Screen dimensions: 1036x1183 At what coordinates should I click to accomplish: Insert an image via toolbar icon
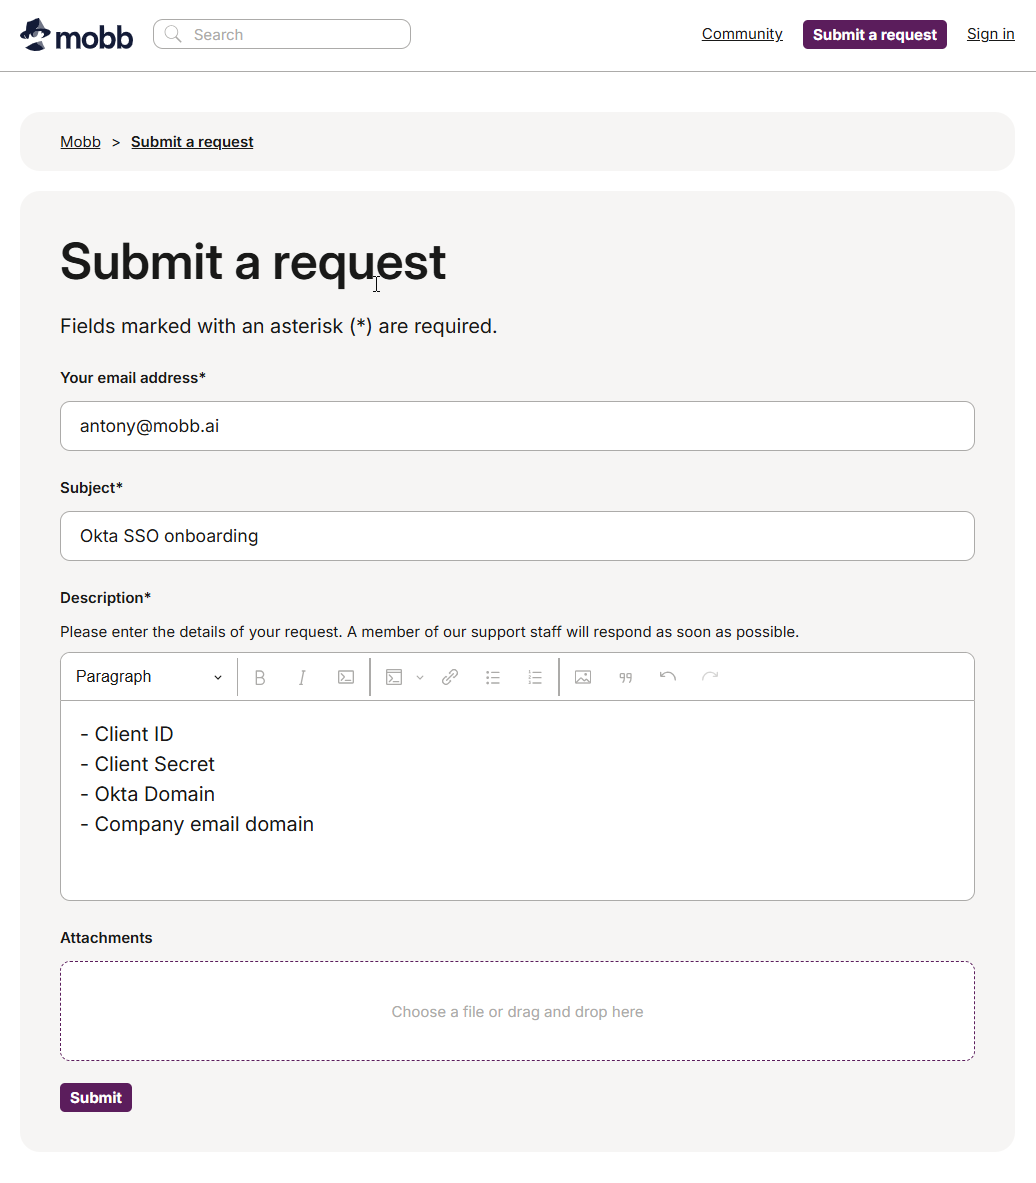(583, 677)
